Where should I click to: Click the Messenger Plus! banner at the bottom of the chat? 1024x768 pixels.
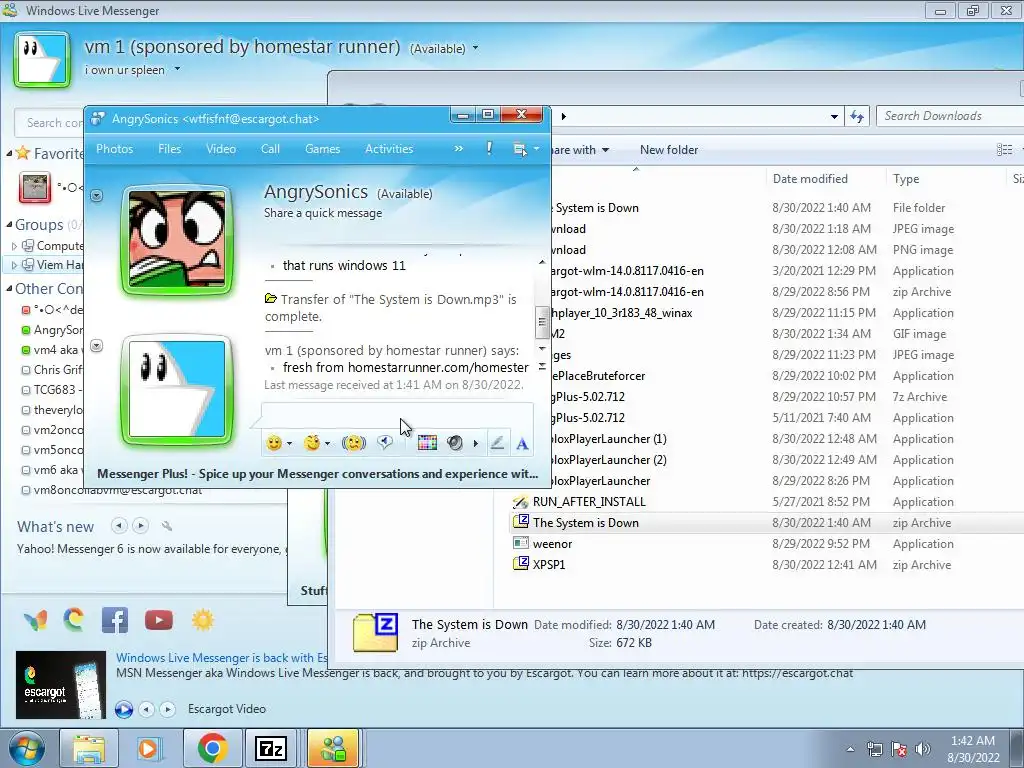tap(317, 473)
